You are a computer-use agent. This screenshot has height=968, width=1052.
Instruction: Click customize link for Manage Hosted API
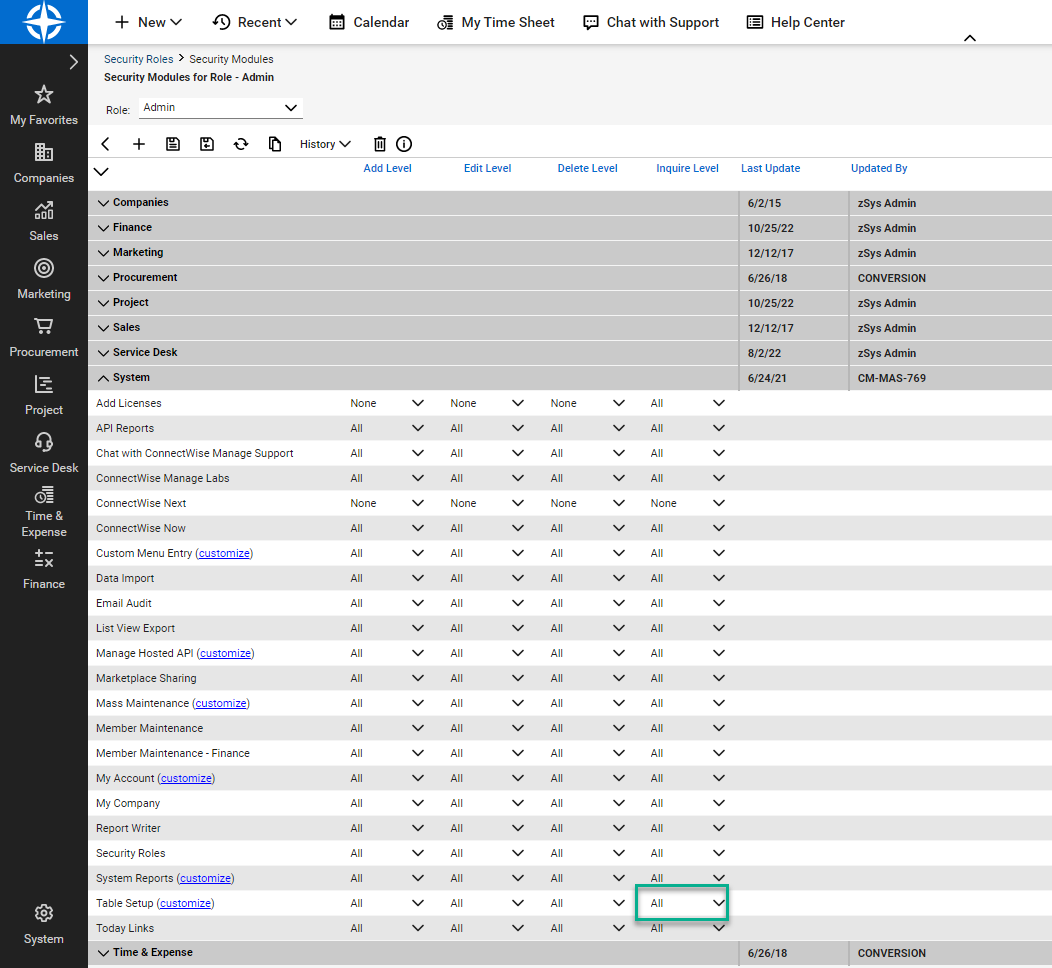point(225,653)
